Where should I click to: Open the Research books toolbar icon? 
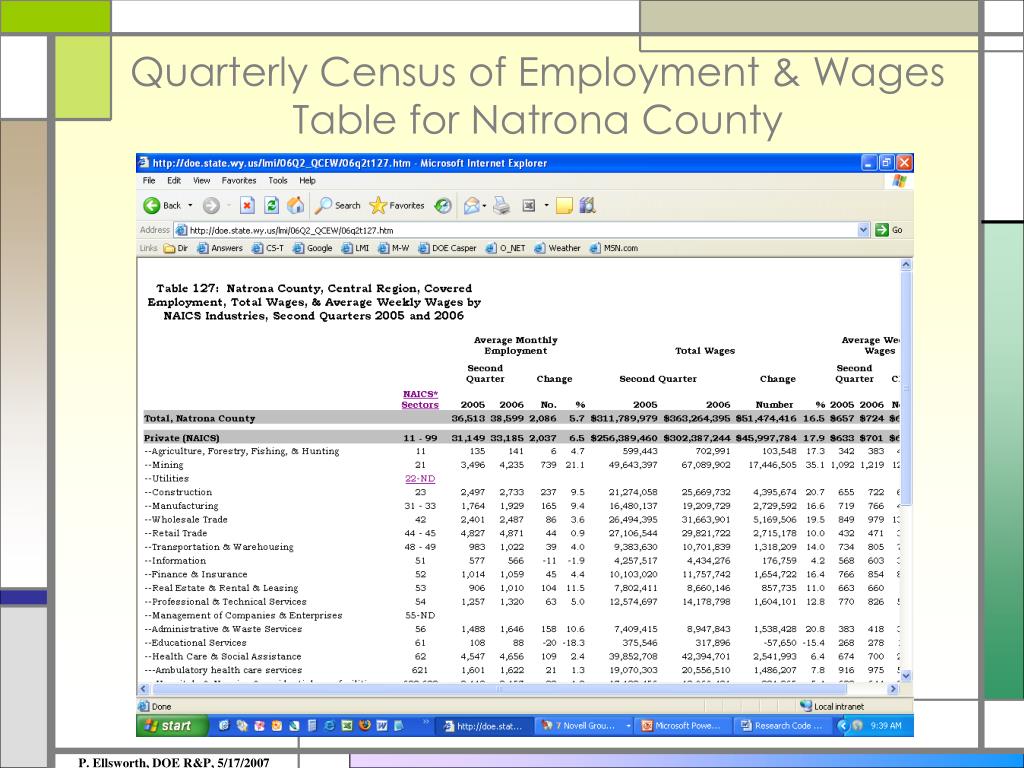pyautogui.click(x=588, y=206)
